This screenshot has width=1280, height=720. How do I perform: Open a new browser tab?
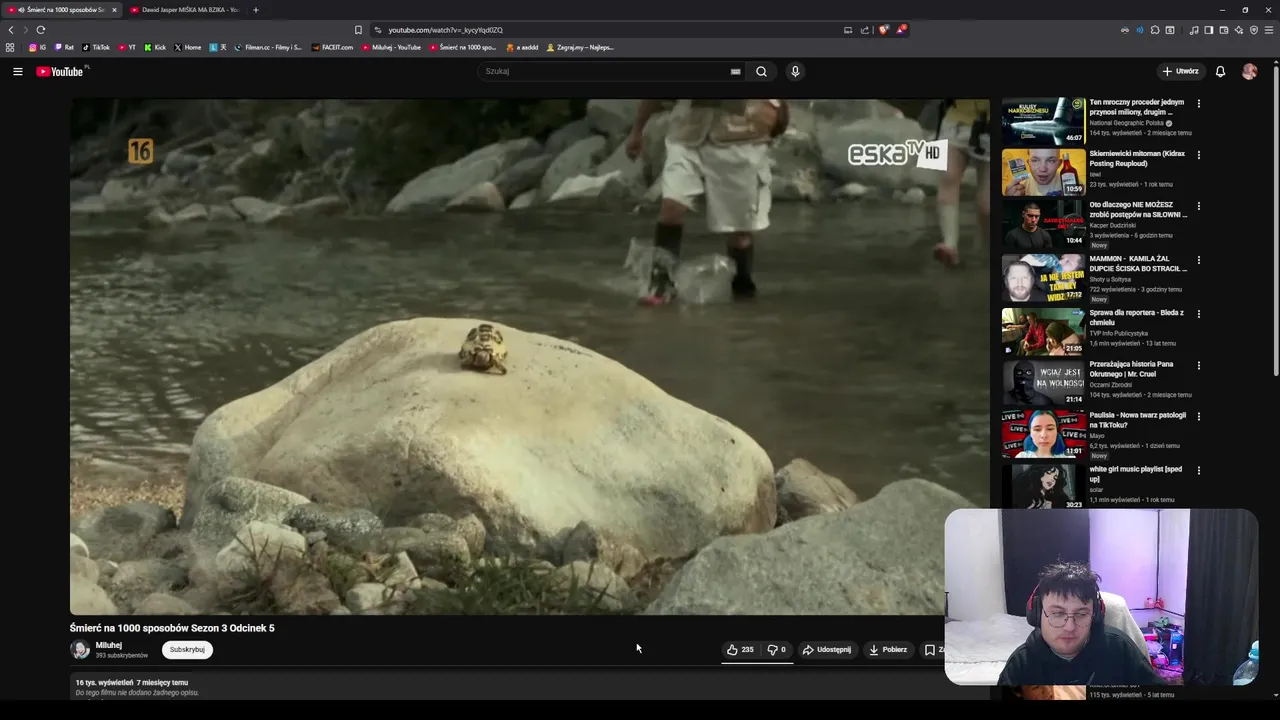point(255,10)
